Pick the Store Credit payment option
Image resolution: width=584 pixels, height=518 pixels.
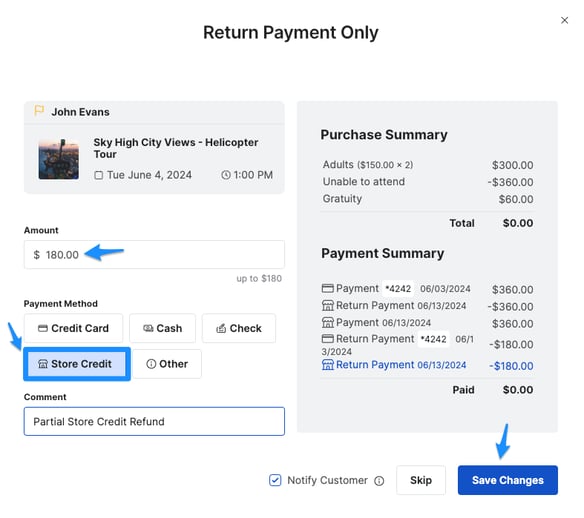(x=77, y=364)
